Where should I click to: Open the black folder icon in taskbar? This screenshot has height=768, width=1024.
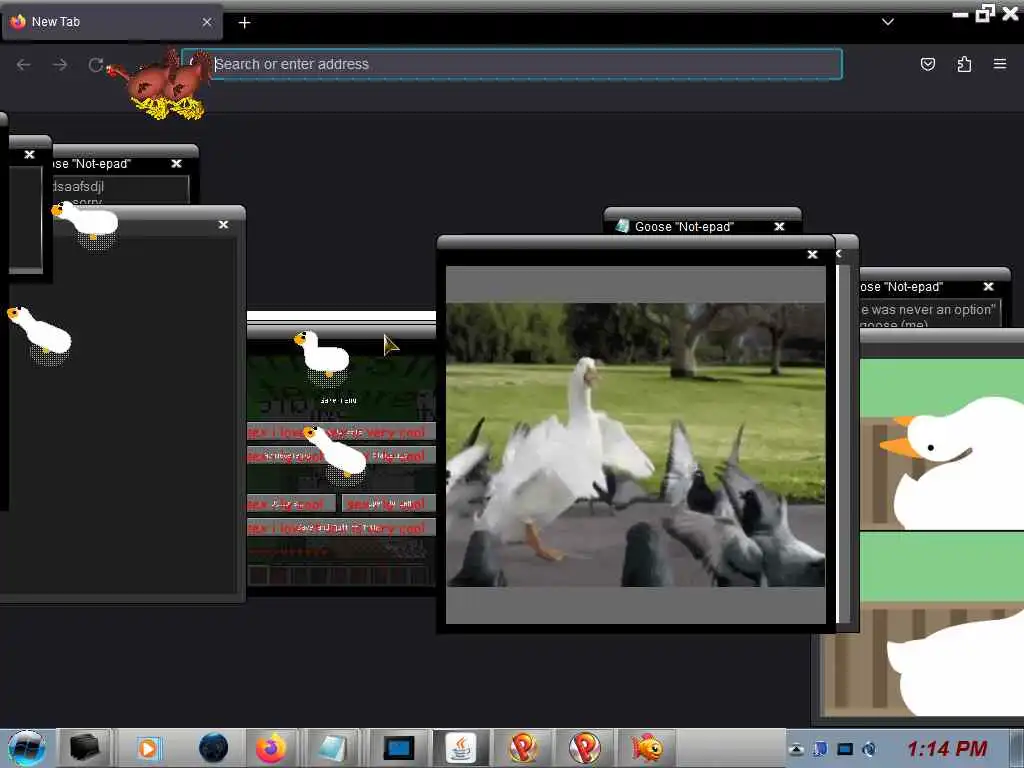[84, 748]
